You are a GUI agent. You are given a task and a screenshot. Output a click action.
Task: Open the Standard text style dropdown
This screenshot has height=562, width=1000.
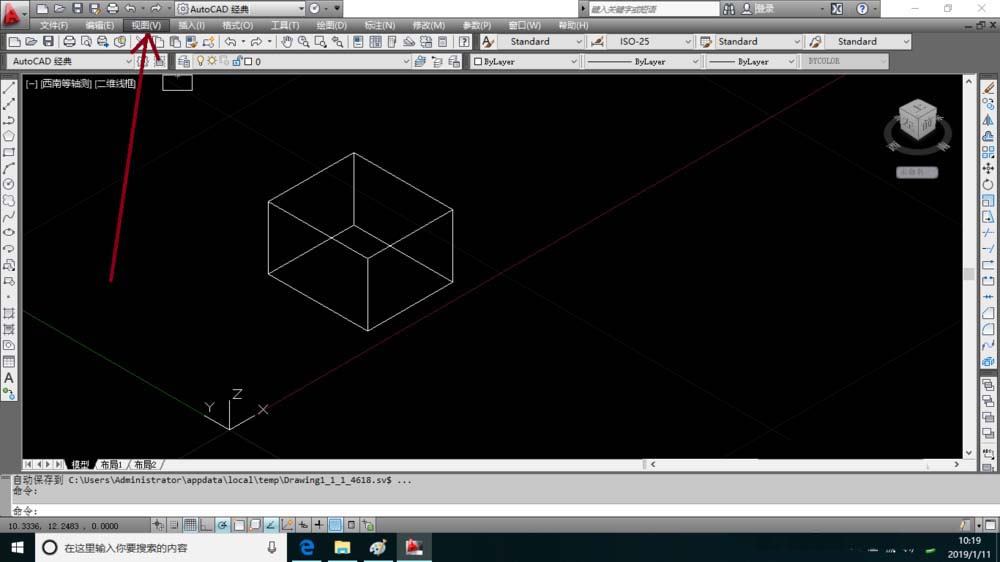click(541, 41)
